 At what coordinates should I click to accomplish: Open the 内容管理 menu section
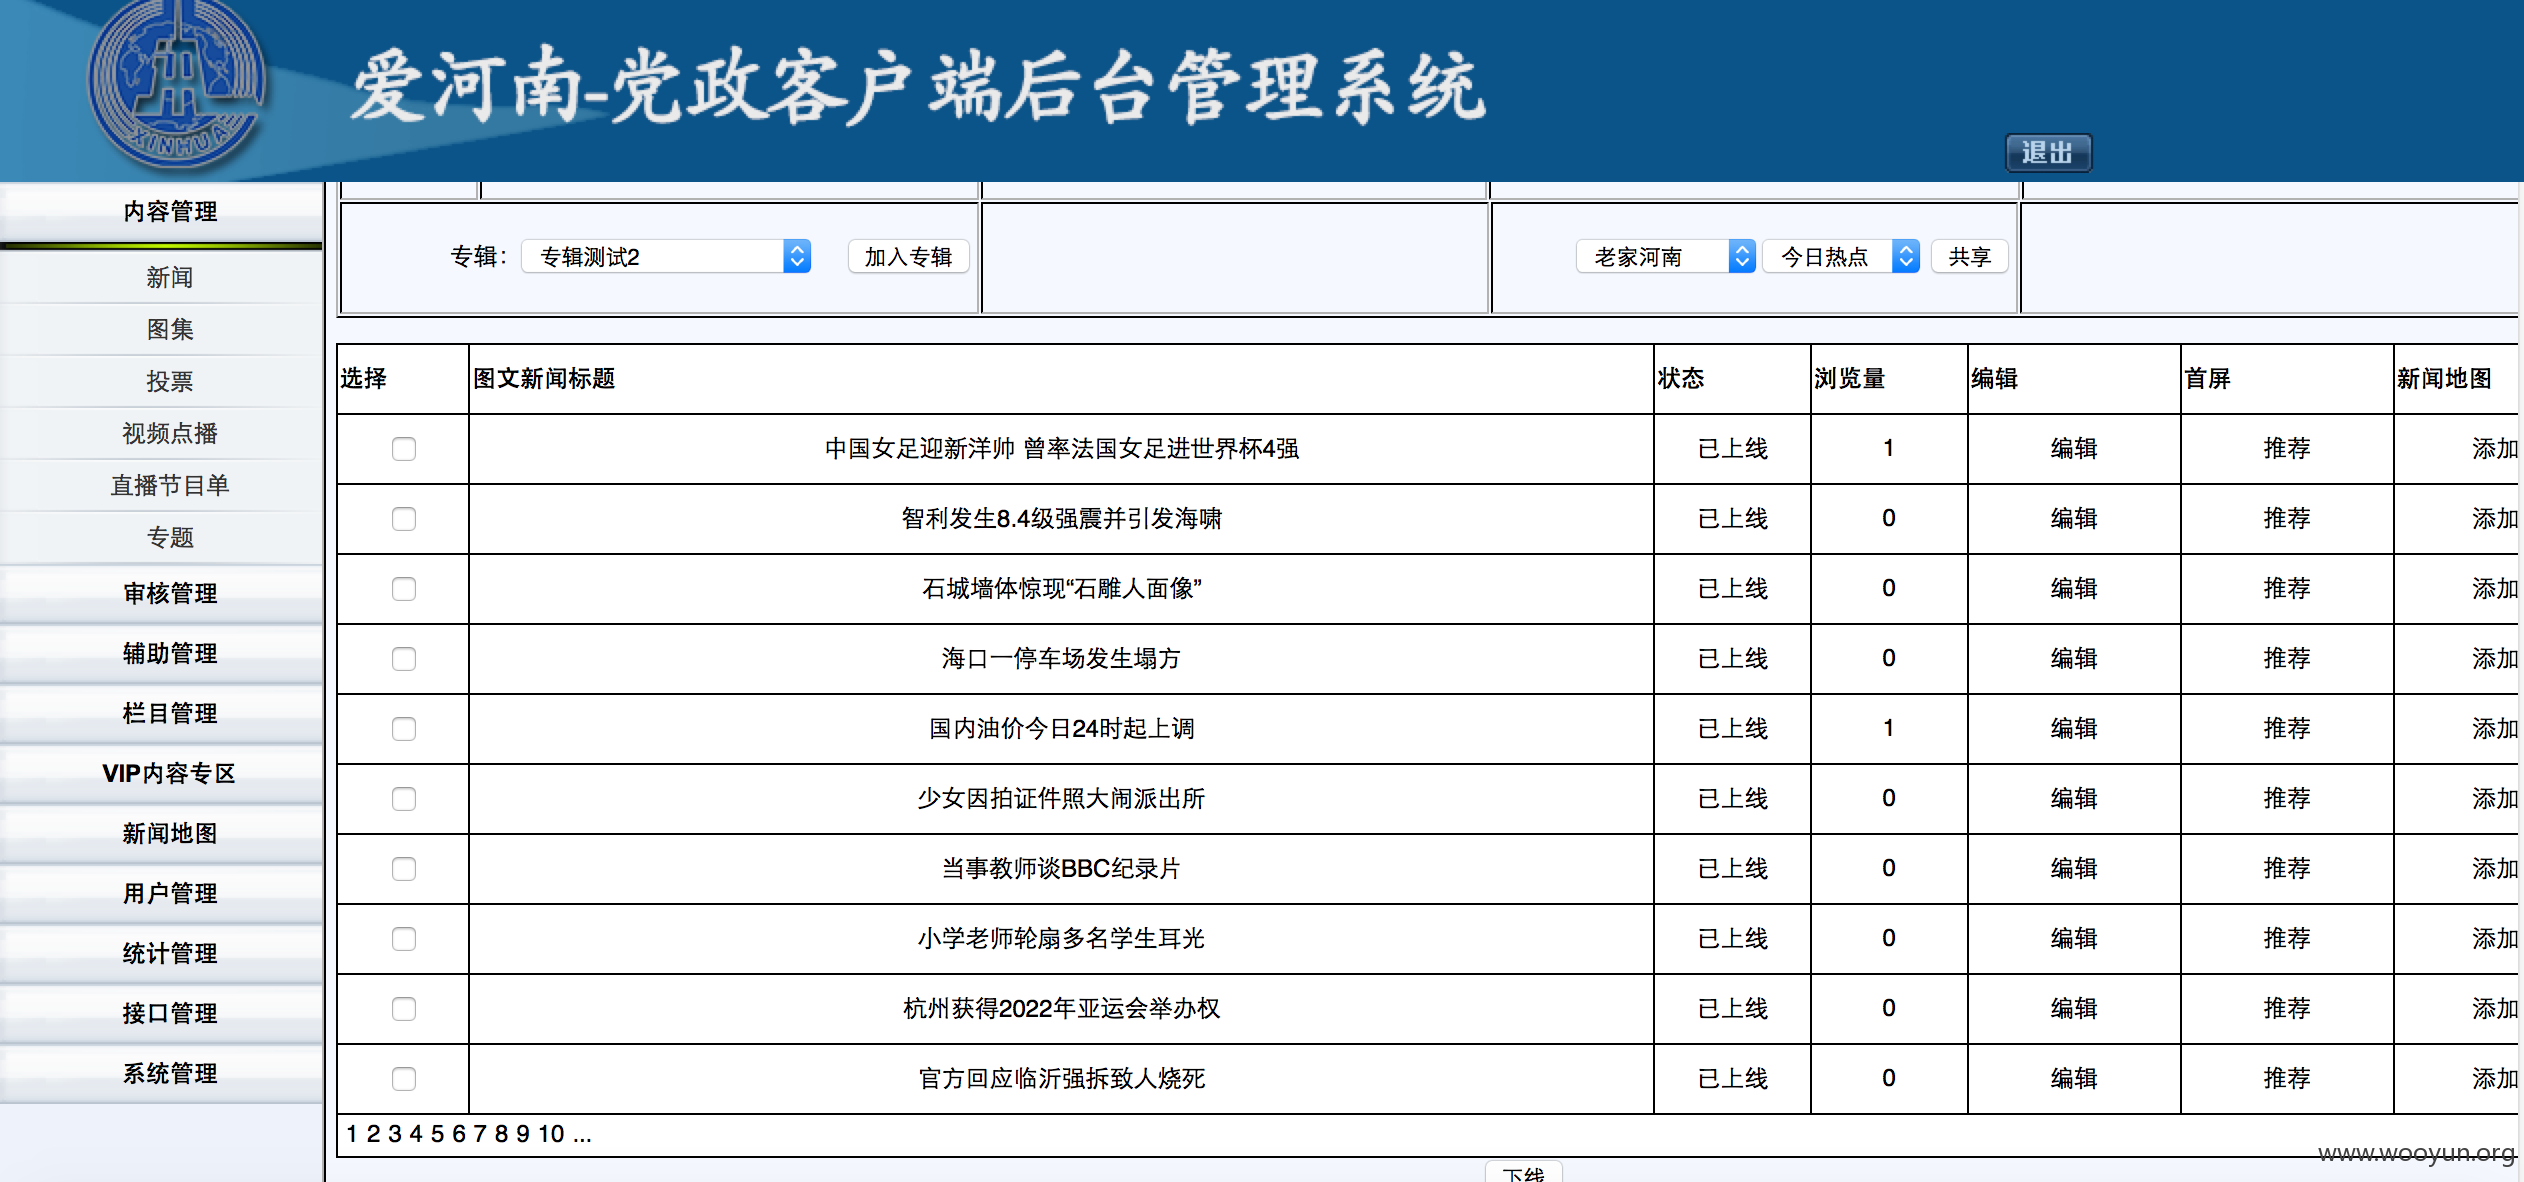[x=161, y=212]
